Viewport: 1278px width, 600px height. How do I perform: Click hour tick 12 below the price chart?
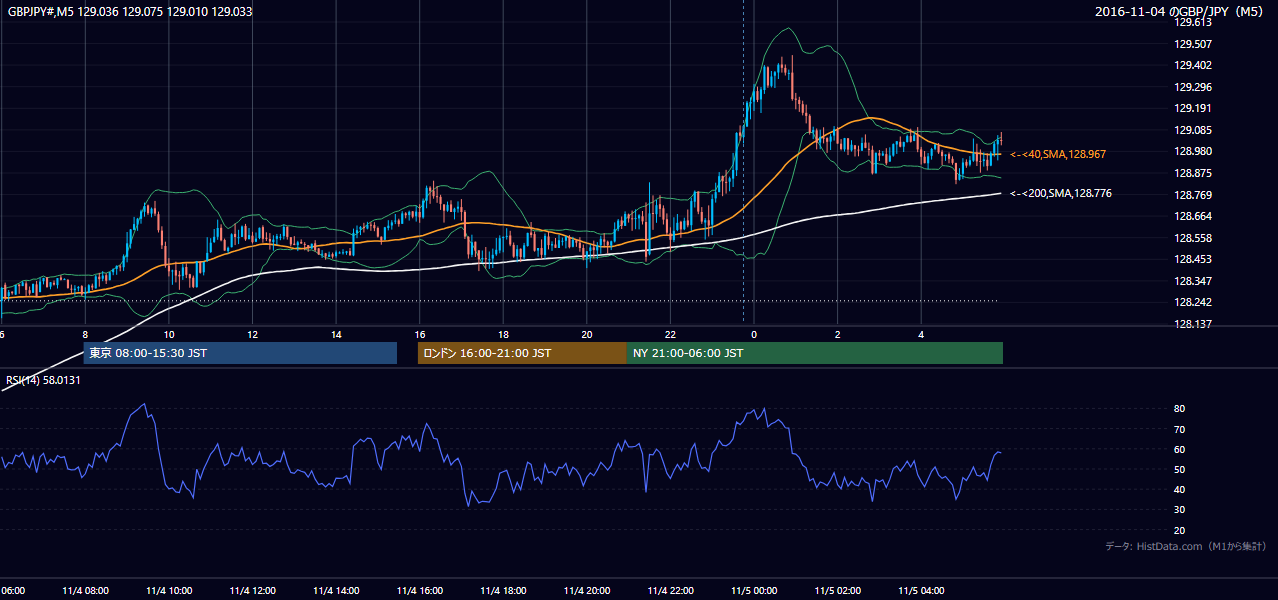tap(253, 335)
